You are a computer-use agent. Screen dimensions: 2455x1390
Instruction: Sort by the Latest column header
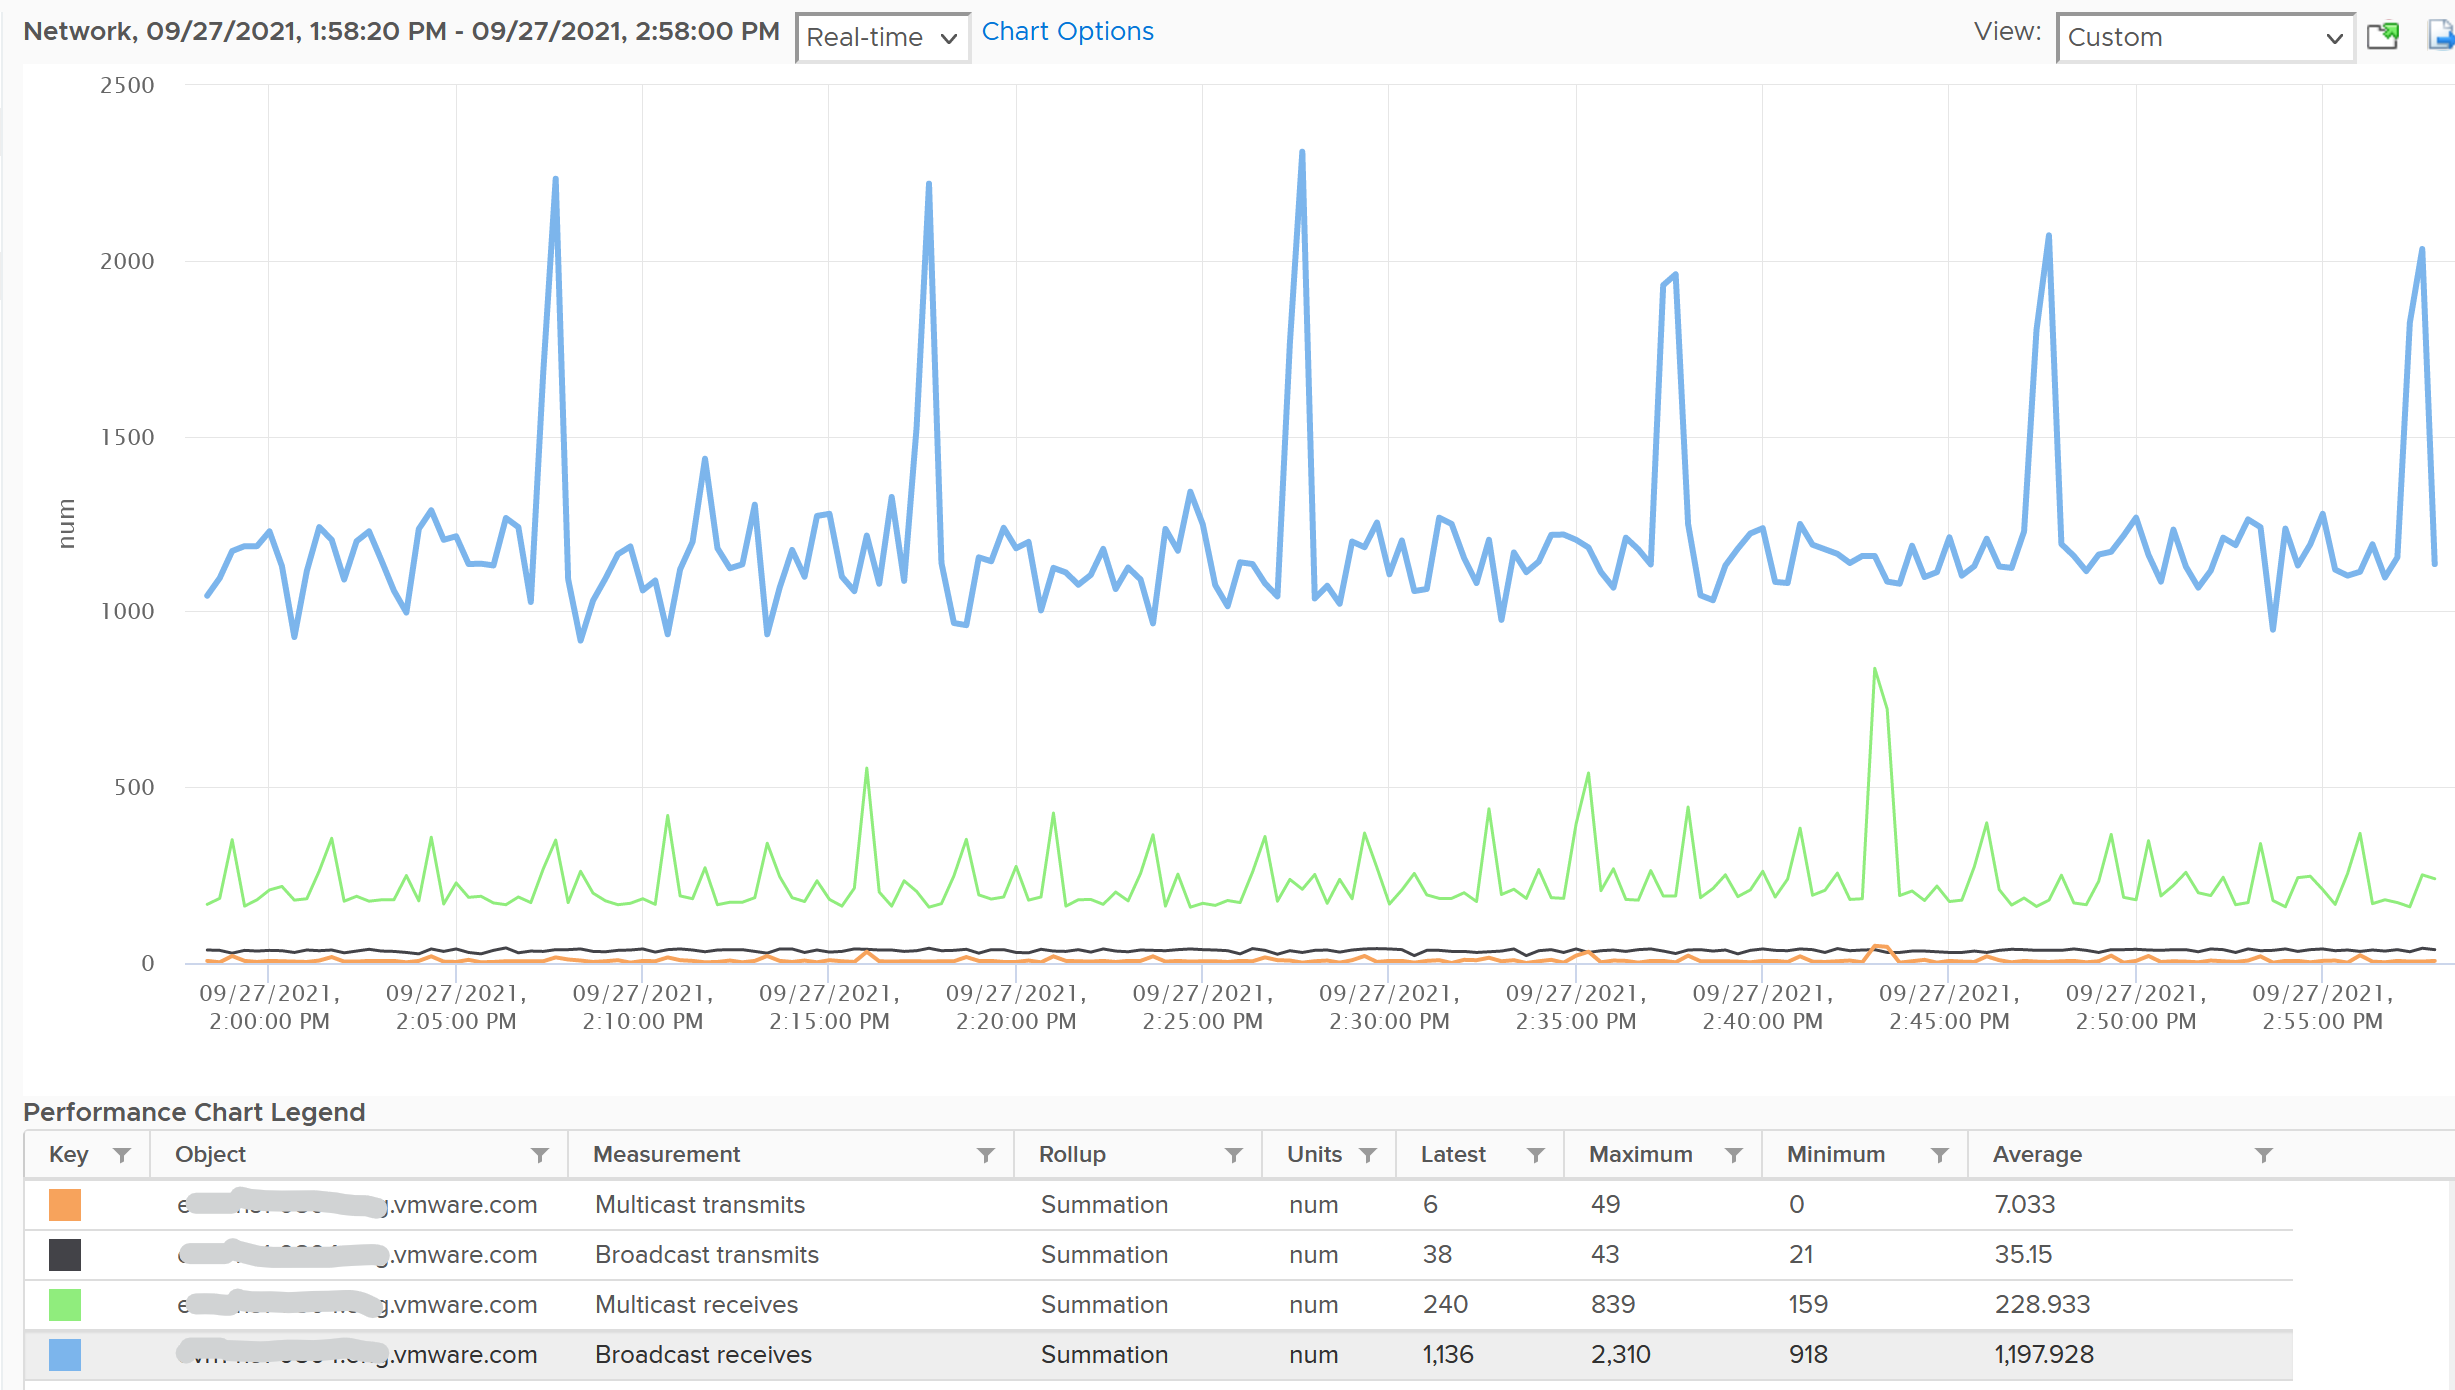tap(1453, 1154)
